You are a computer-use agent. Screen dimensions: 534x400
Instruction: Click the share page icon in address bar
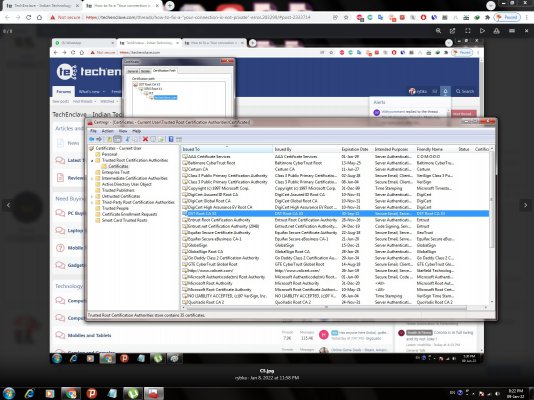[x=335, y=17]
